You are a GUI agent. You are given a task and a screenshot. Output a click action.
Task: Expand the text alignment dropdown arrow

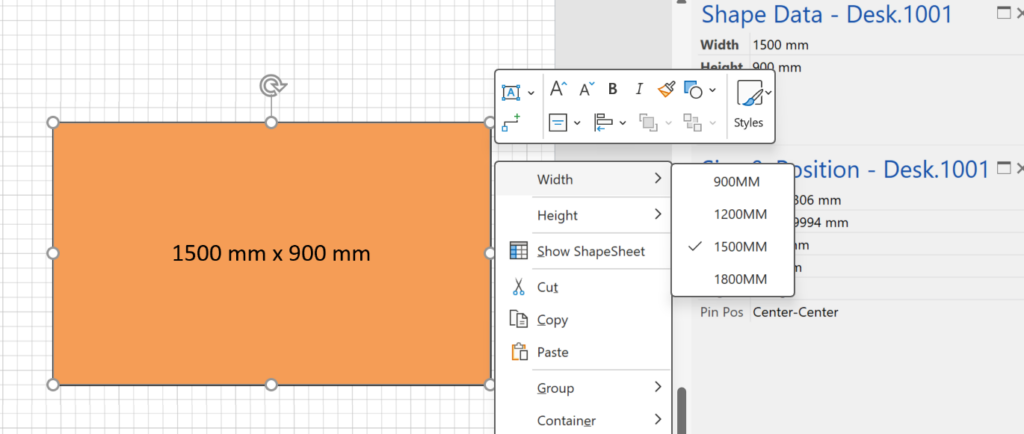tap(577, 123)
